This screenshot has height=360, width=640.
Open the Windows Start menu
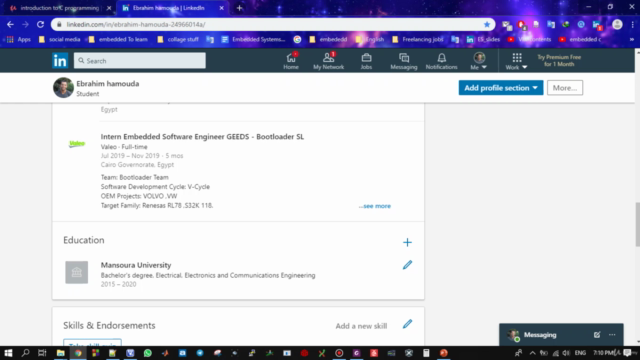(x=8, y=353)
